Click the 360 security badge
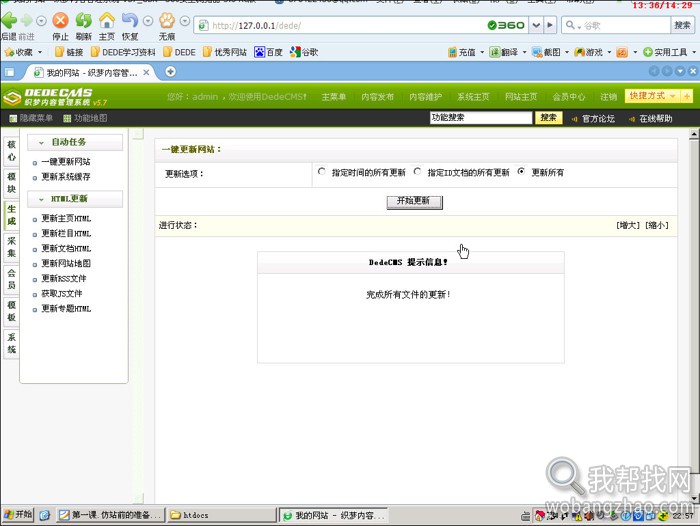This screenshot has height=526, width=700. point(506,25)
